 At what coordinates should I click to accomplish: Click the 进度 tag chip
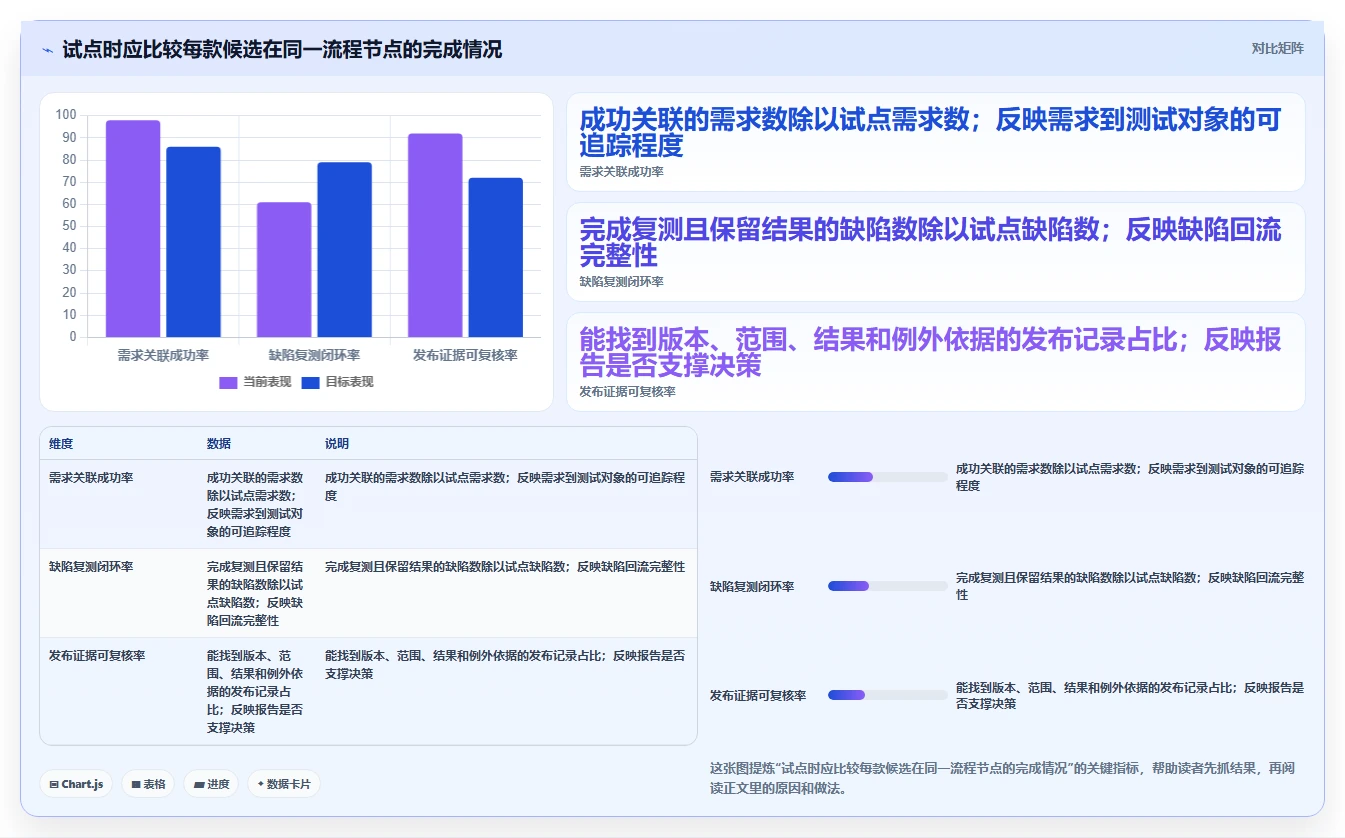click(211, 784)
